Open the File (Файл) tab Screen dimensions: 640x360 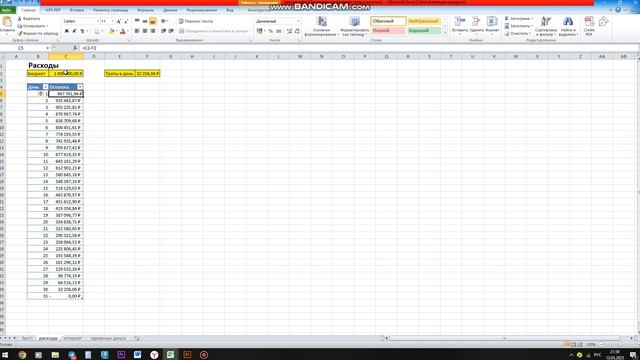point(7,10)
